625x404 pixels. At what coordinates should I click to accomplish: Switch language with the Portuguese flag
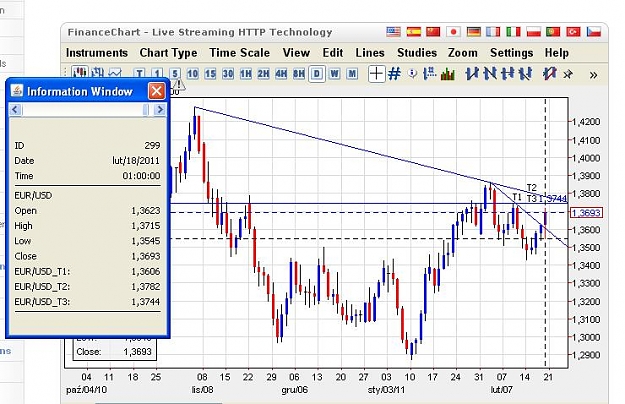tap(553, 32)
